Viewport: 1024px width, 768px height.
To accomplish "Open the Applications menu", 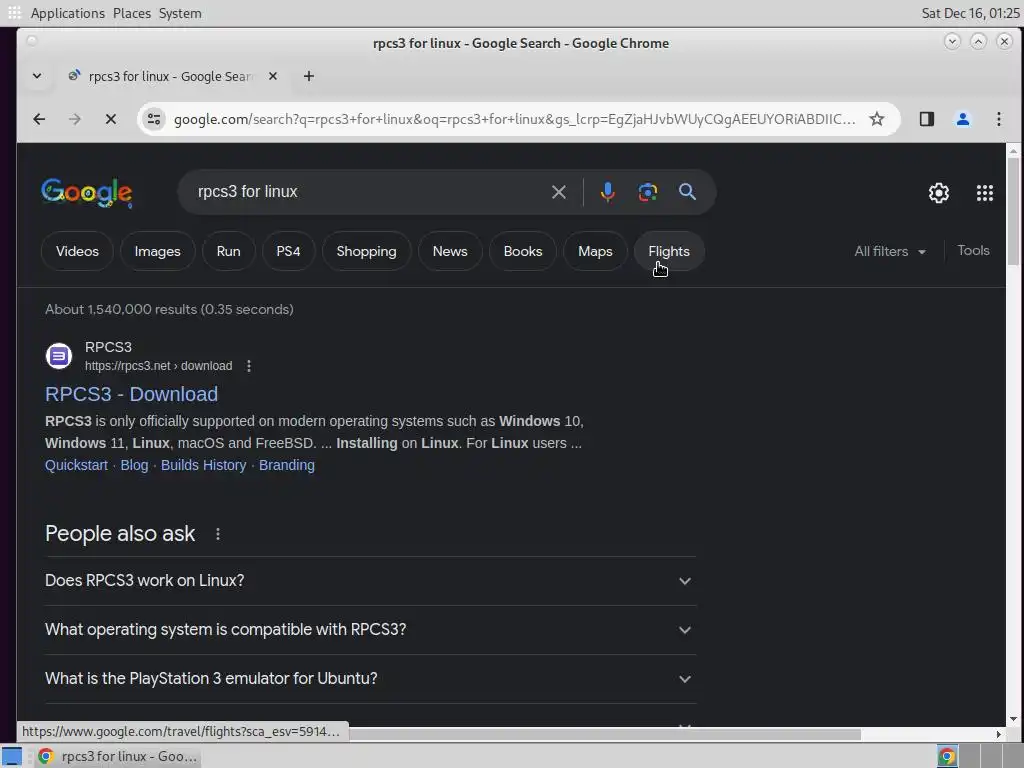I will tap(67, 13).
